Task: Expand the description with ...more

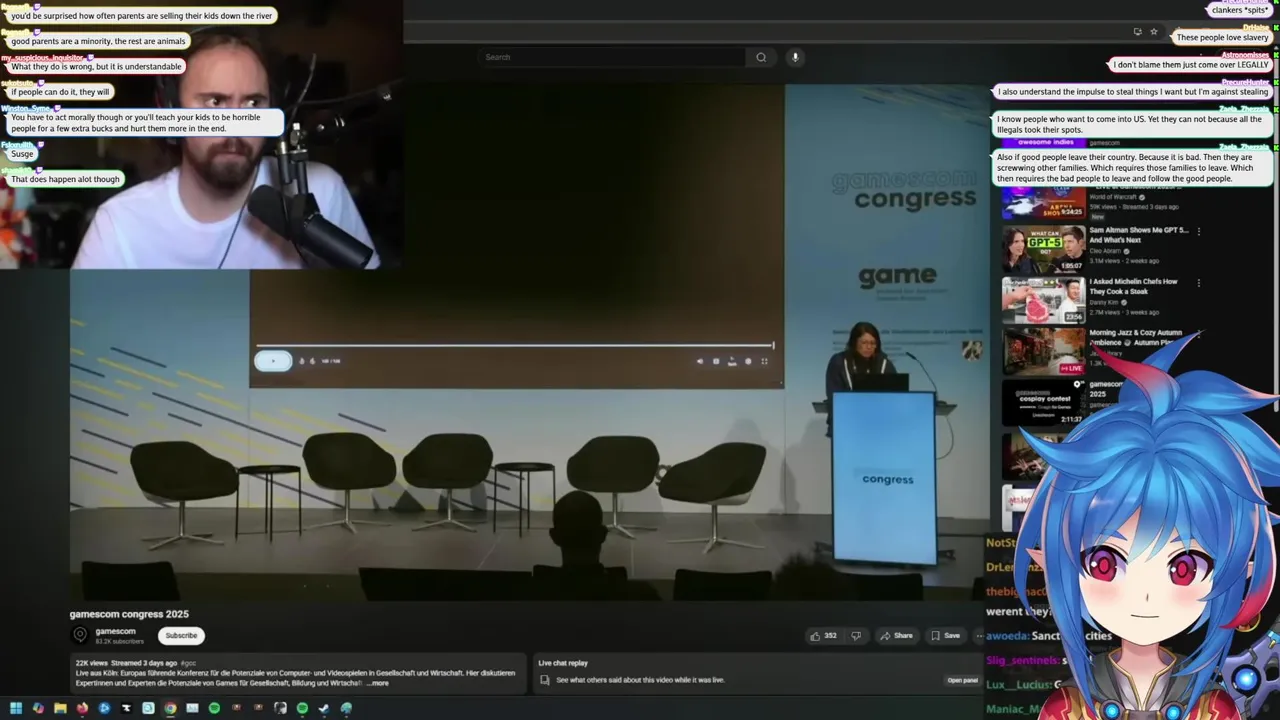Action: tap(378, 683)
